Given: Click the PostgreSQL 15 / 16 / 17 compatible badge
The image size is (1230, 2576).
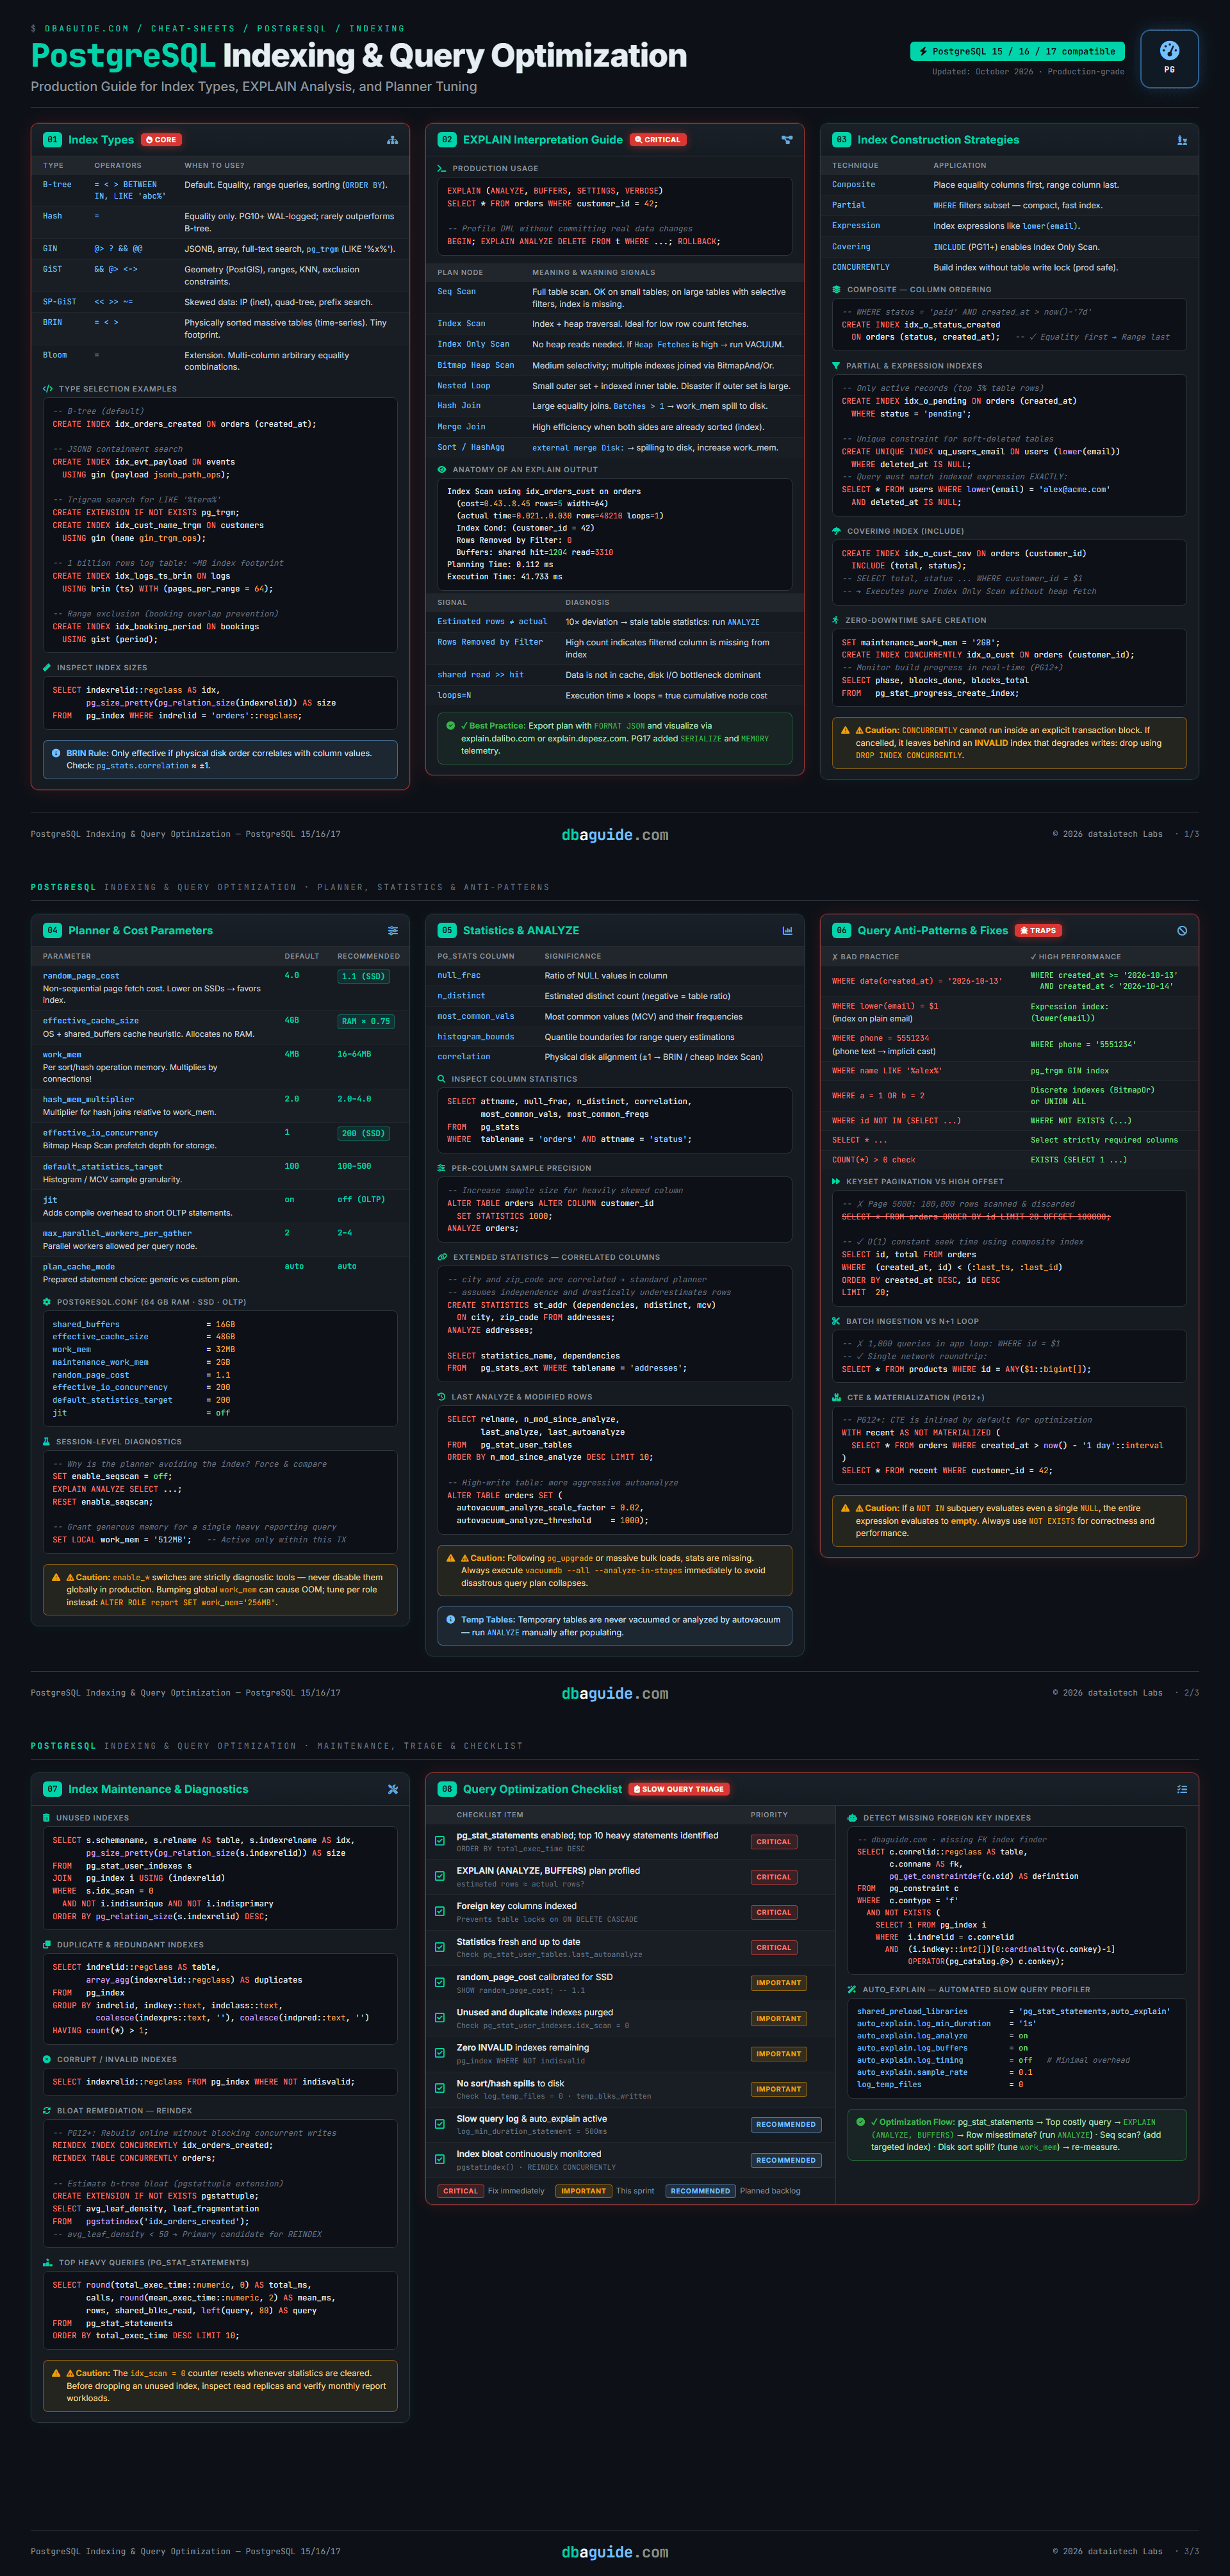Looking at the screenshot, I should [x=1017, y=51].
